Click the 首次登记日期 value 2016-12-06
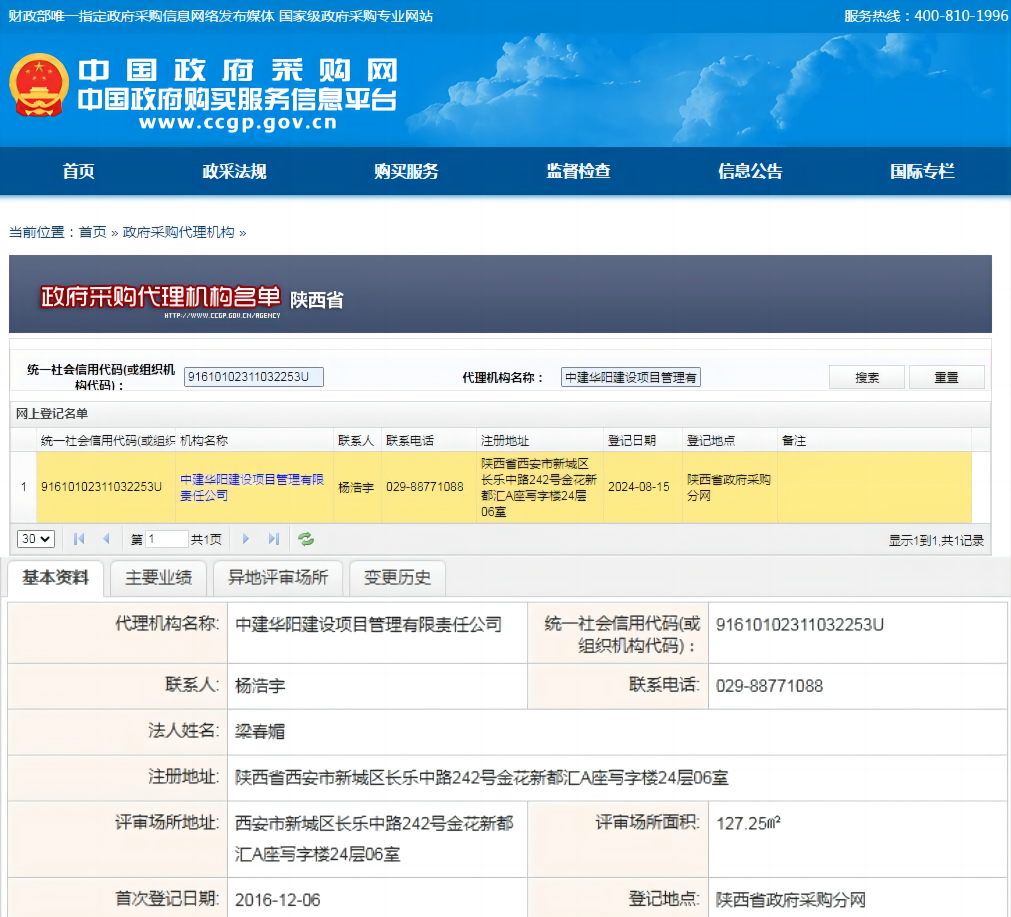 278,900
